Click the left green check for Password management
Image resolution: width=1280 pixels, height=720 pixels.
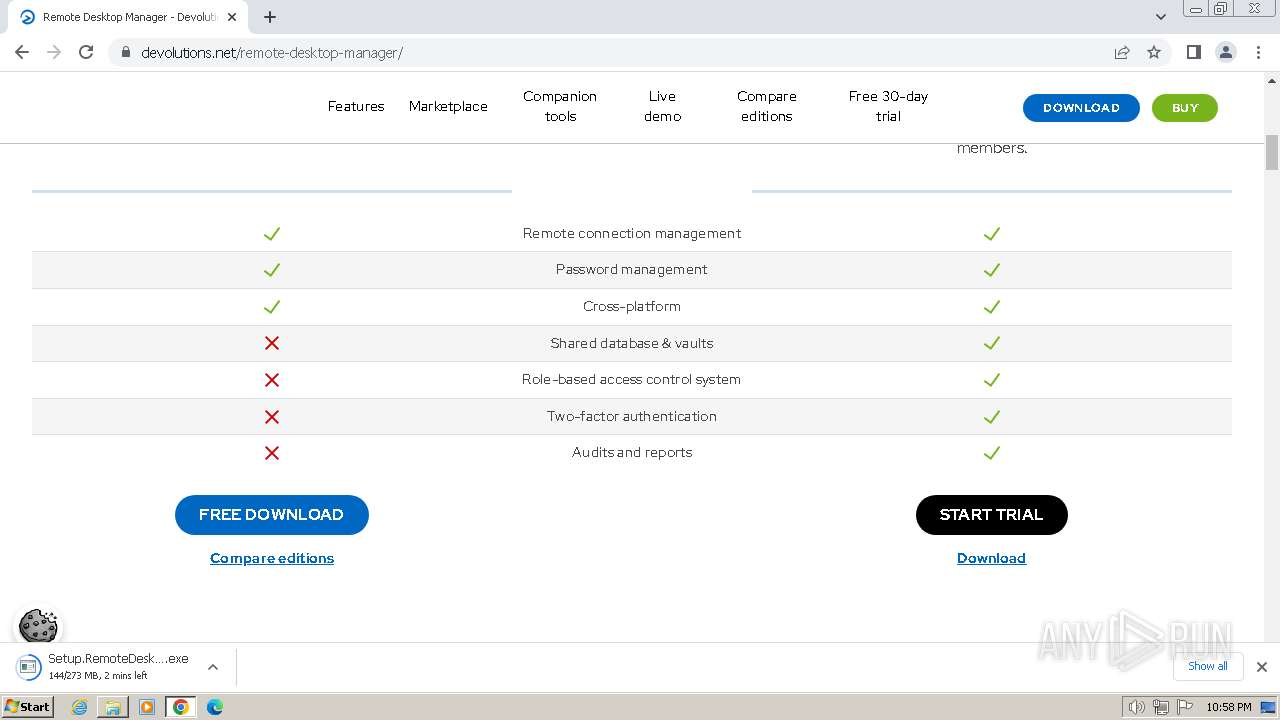[x=272, y=270]
